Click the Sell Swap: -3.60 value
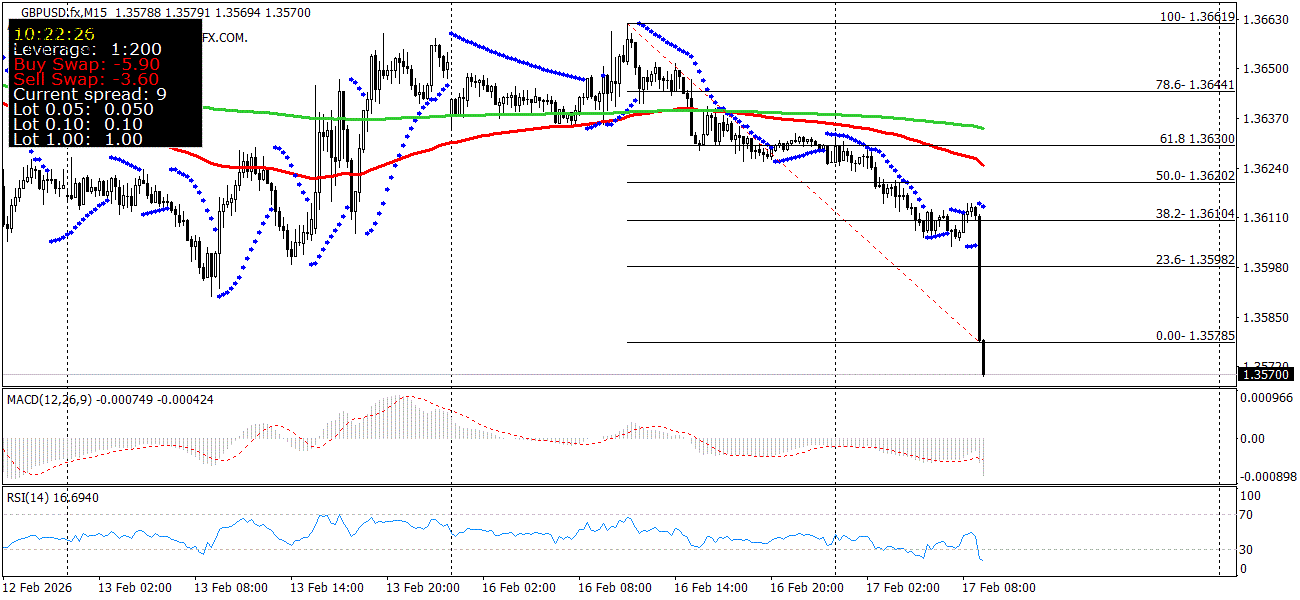The image size is (1300, 600). point(86,79)
